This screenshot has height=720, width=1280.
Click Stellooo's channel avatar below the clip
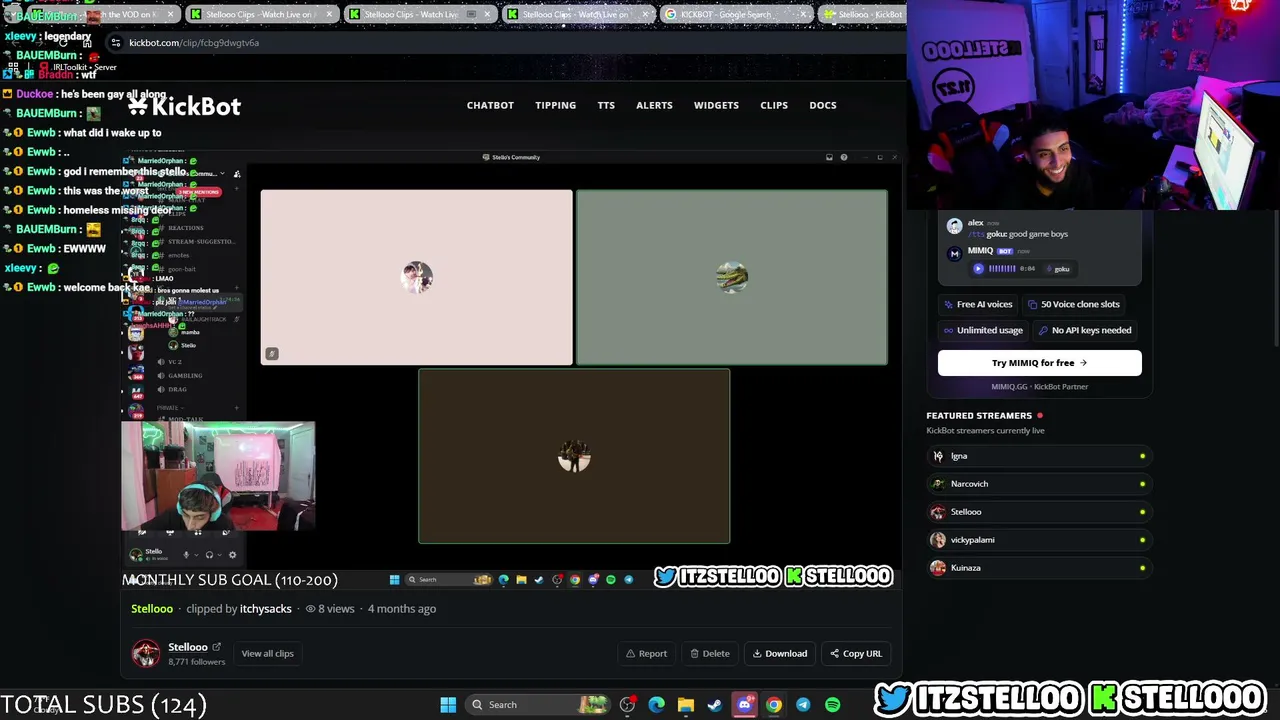pos(146,654)
